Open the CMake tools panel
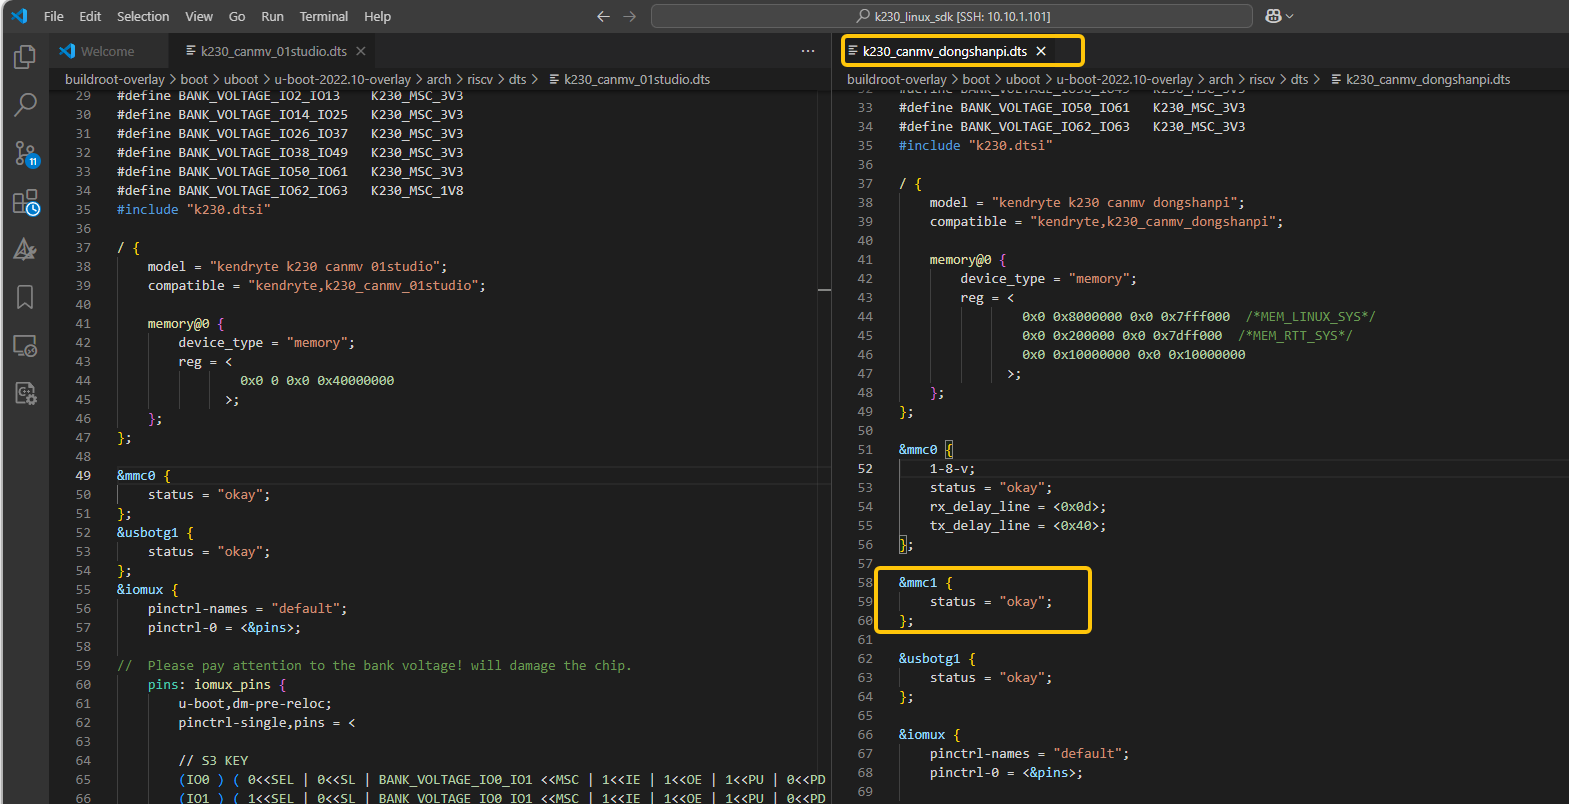The height and width of the screenshot is (804, 1569). coord(25,249)
